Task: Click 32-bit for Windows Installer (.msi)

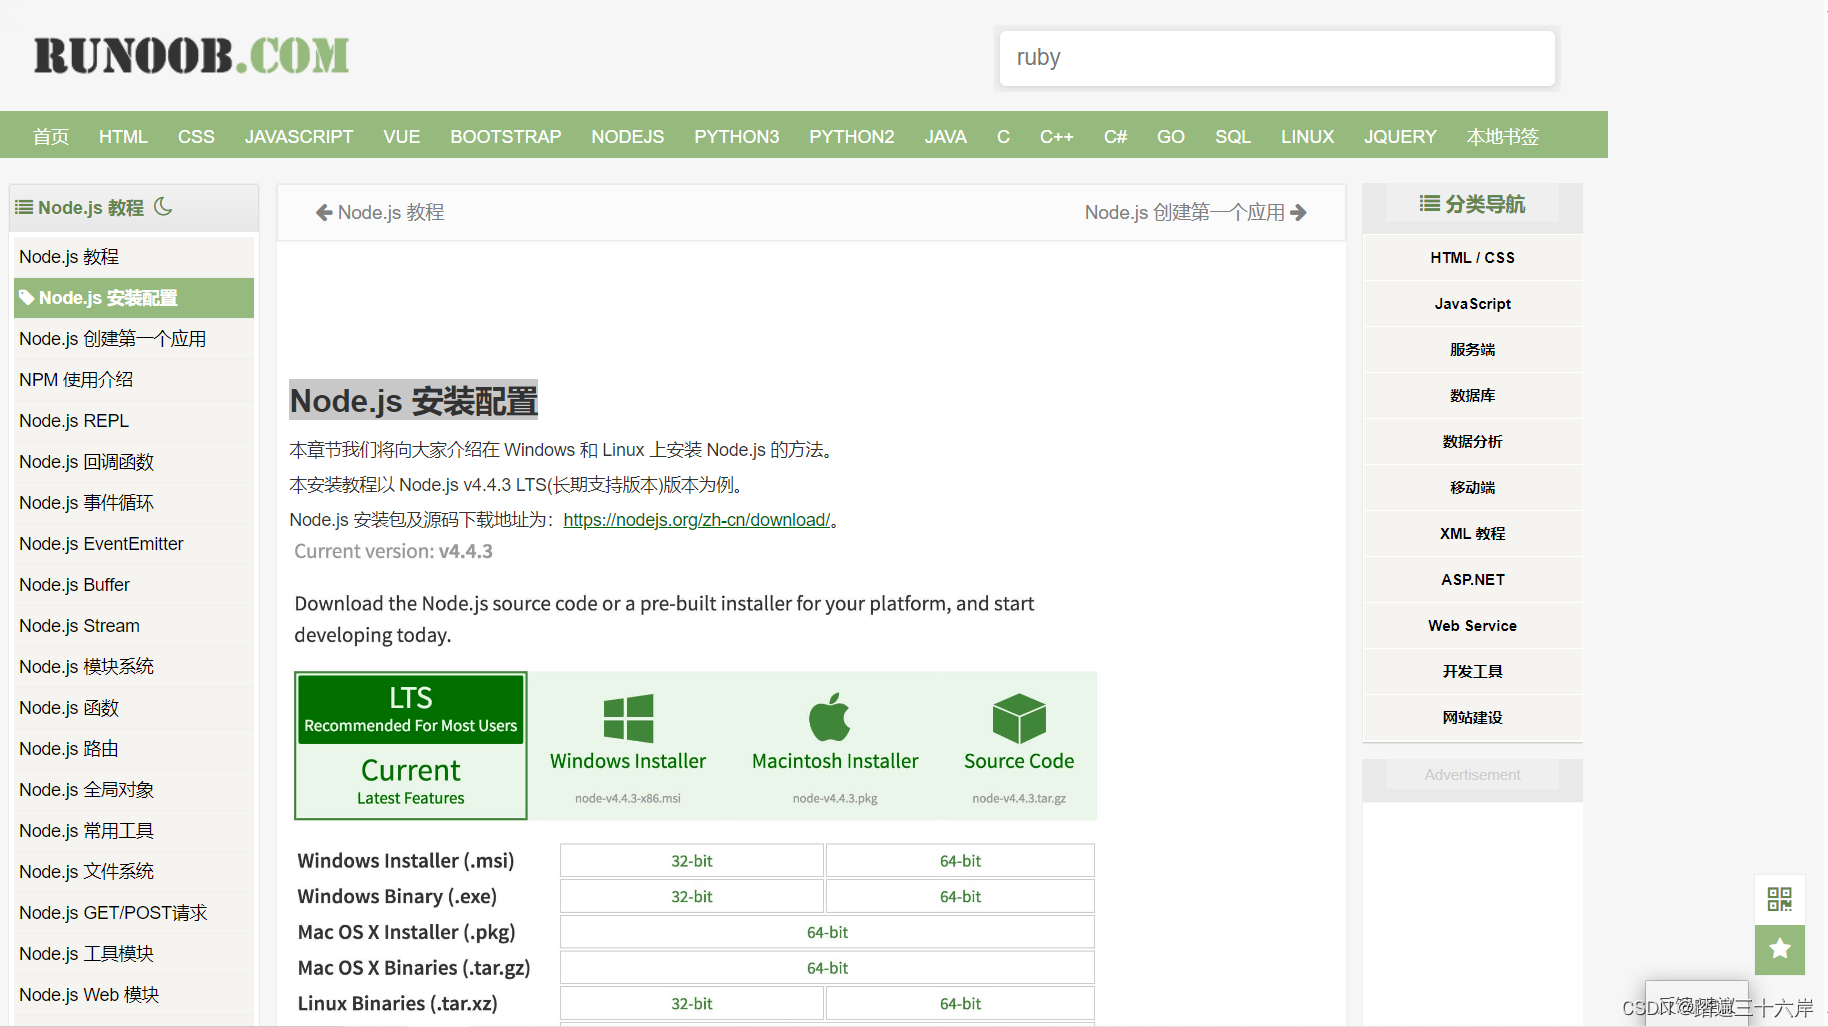Action: tap(692, 861)
